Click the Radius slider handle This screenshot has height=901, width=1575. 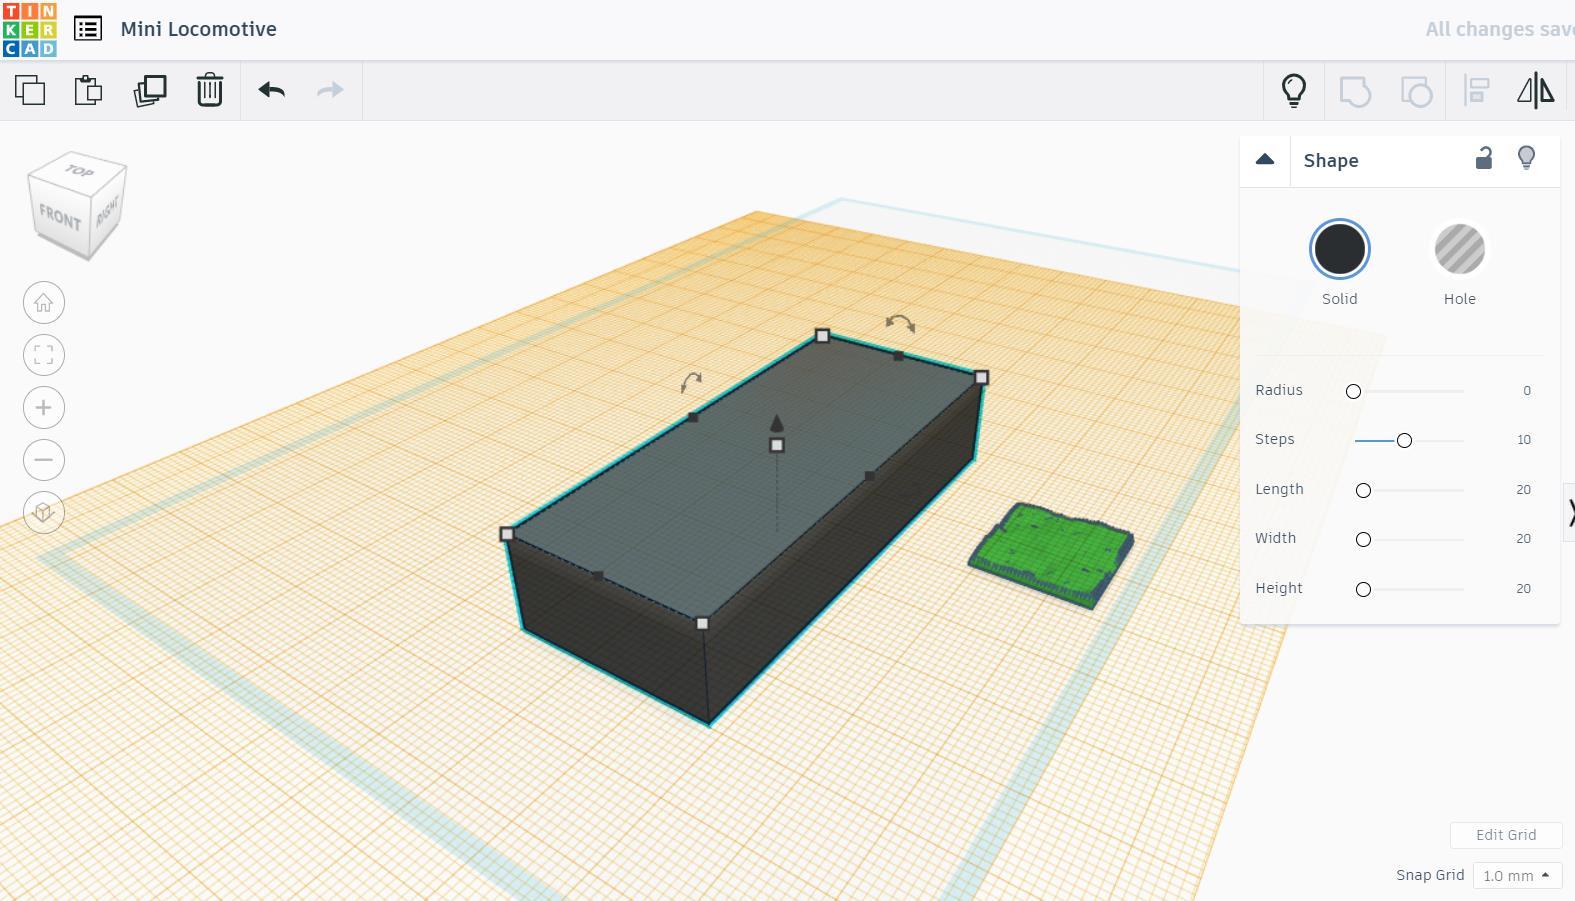click(x=1353, y=391)
